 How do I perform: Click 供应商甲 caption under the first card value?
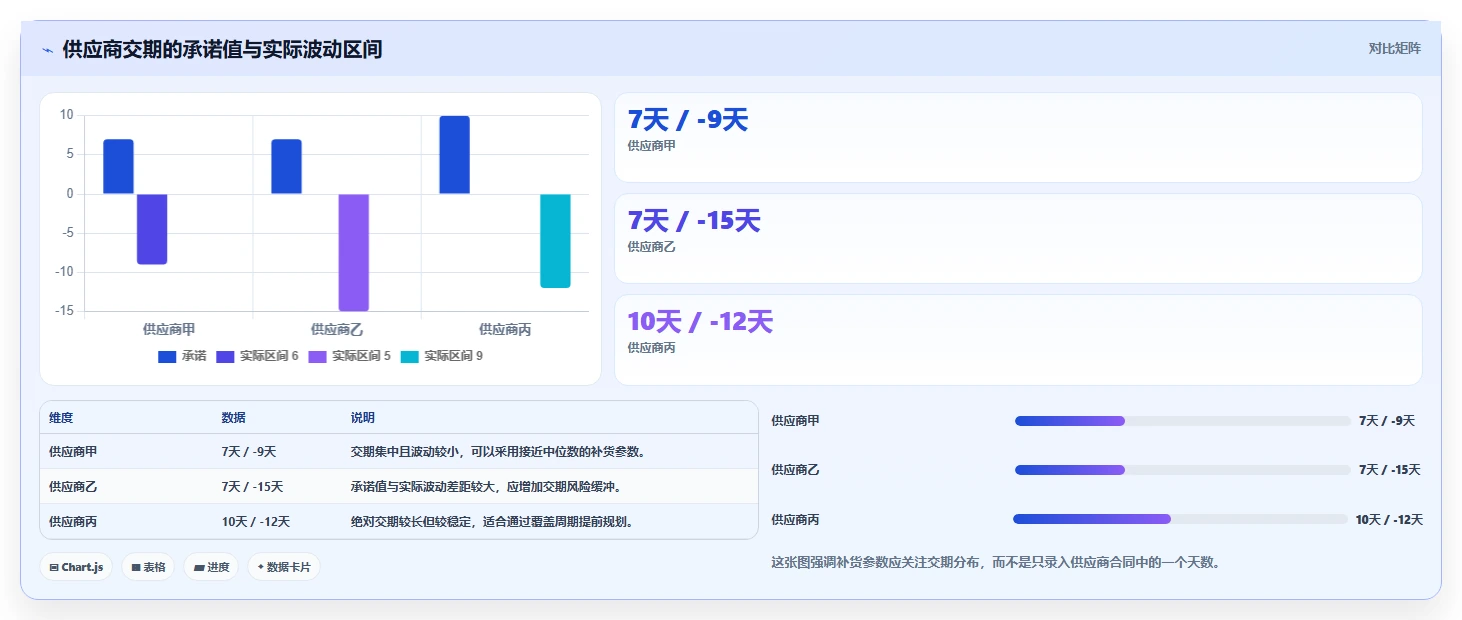click(x=651, y=146)
